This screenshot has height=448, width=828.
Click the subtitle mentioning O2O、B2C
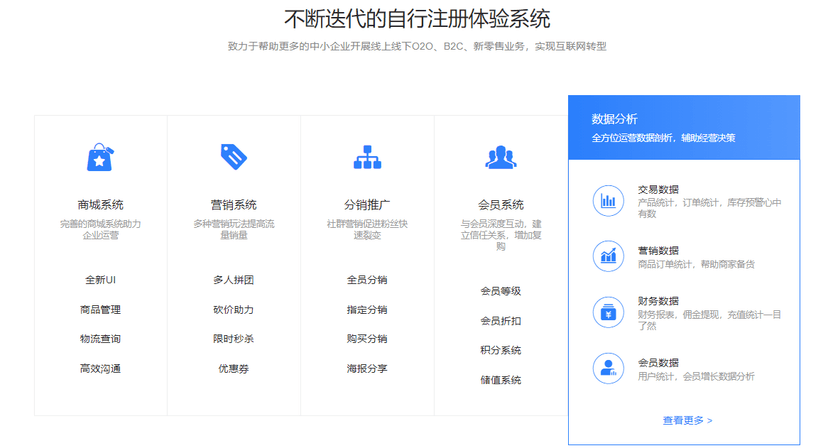point(417,46)
